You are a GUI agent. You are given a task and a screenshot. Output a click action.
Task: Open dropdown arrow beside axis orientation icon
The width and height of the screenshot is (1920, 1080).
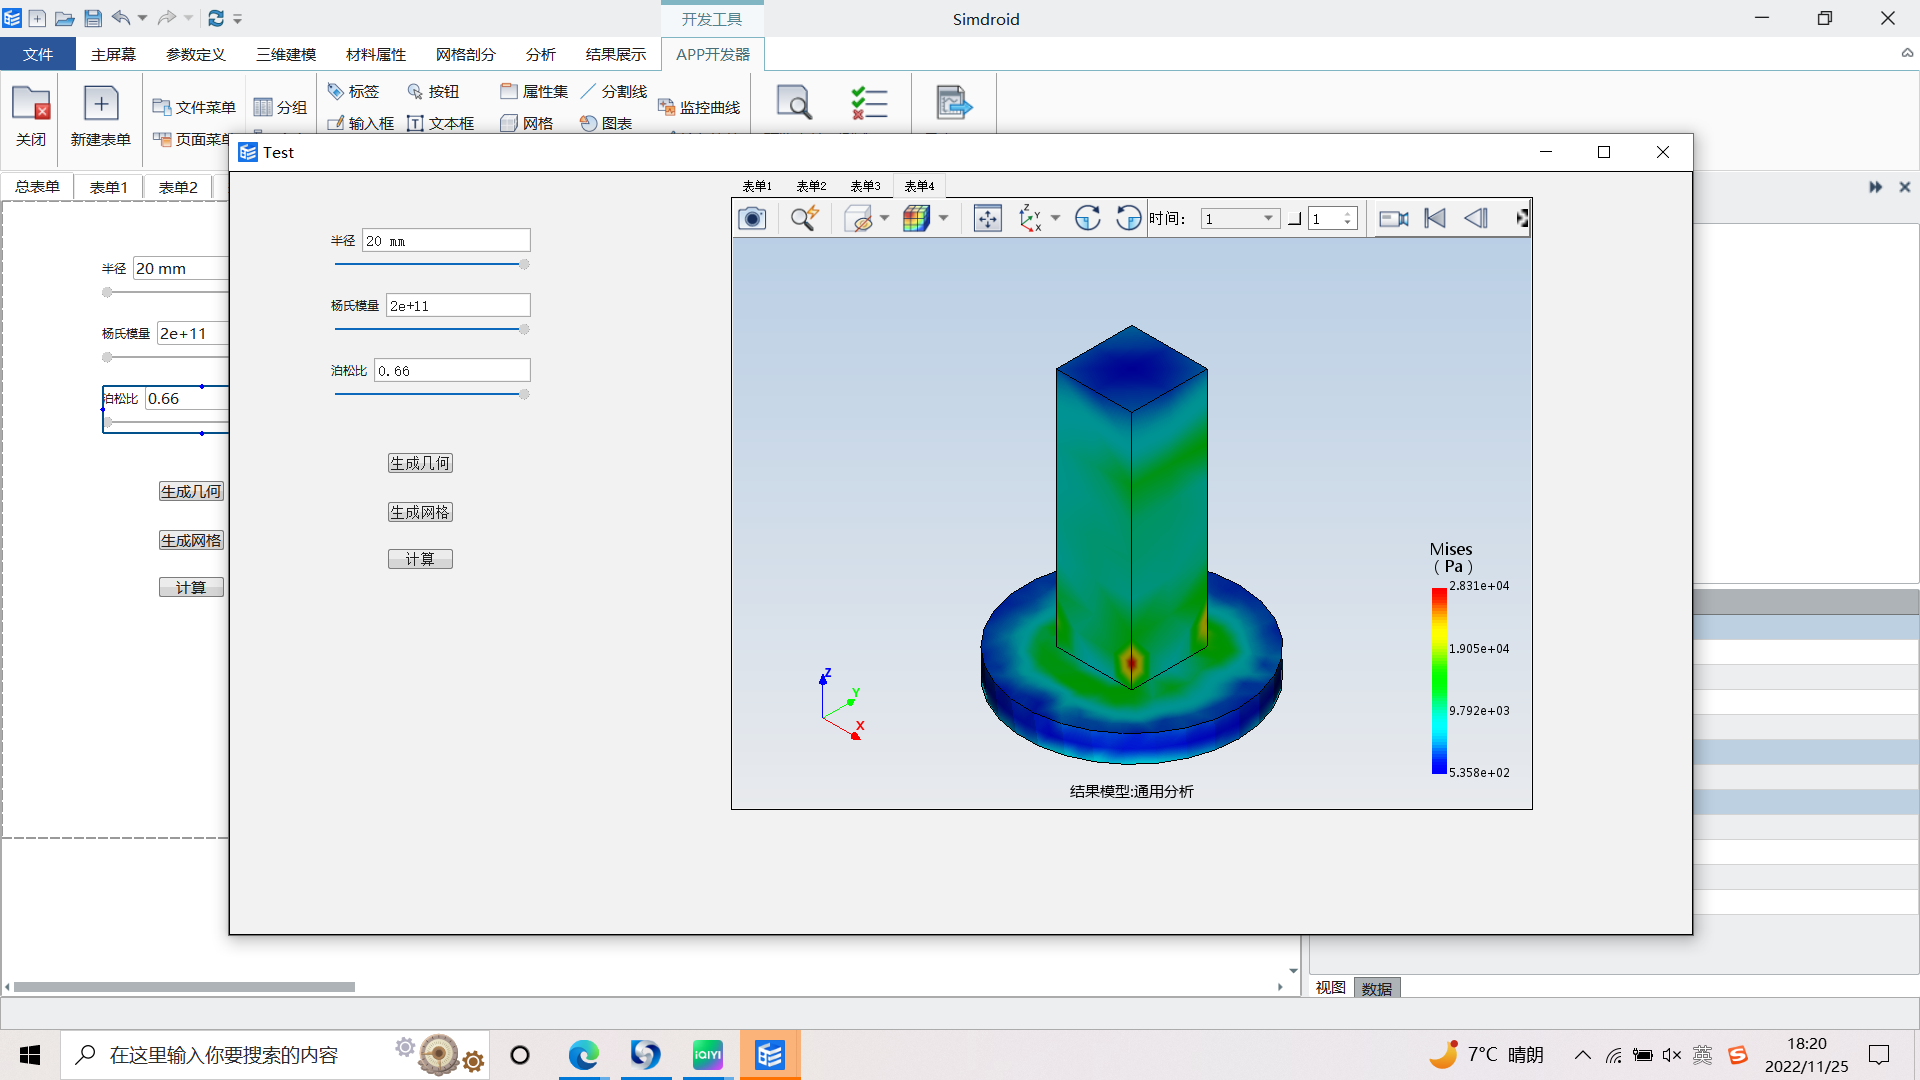click(x=1055, y=218)
